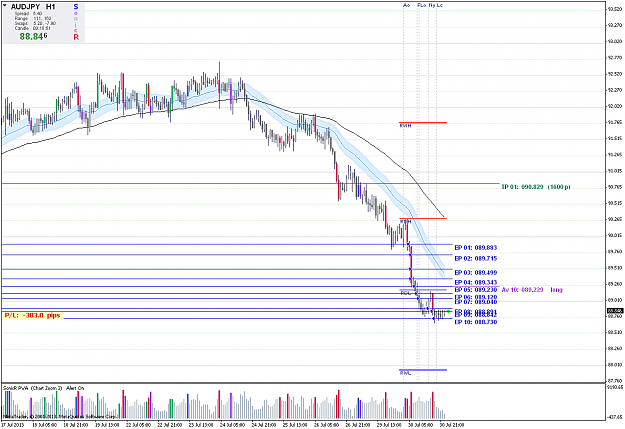Select the green TP 01 horizontal line
This screenshot has width=625, height=429.
pos(250,184)
